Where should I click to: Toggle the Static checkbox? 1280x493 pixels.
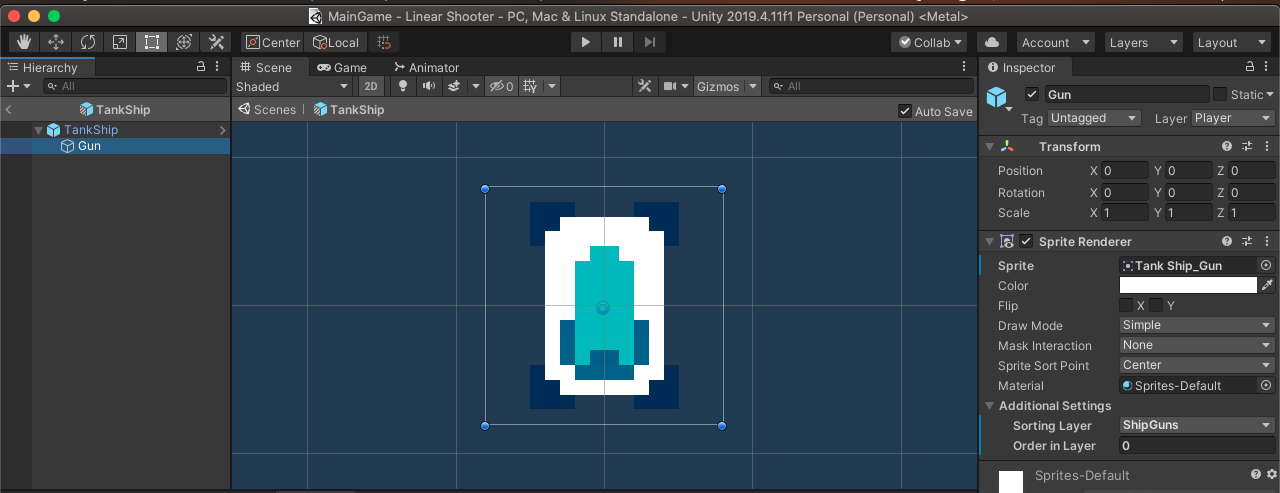pos(1220,94)
